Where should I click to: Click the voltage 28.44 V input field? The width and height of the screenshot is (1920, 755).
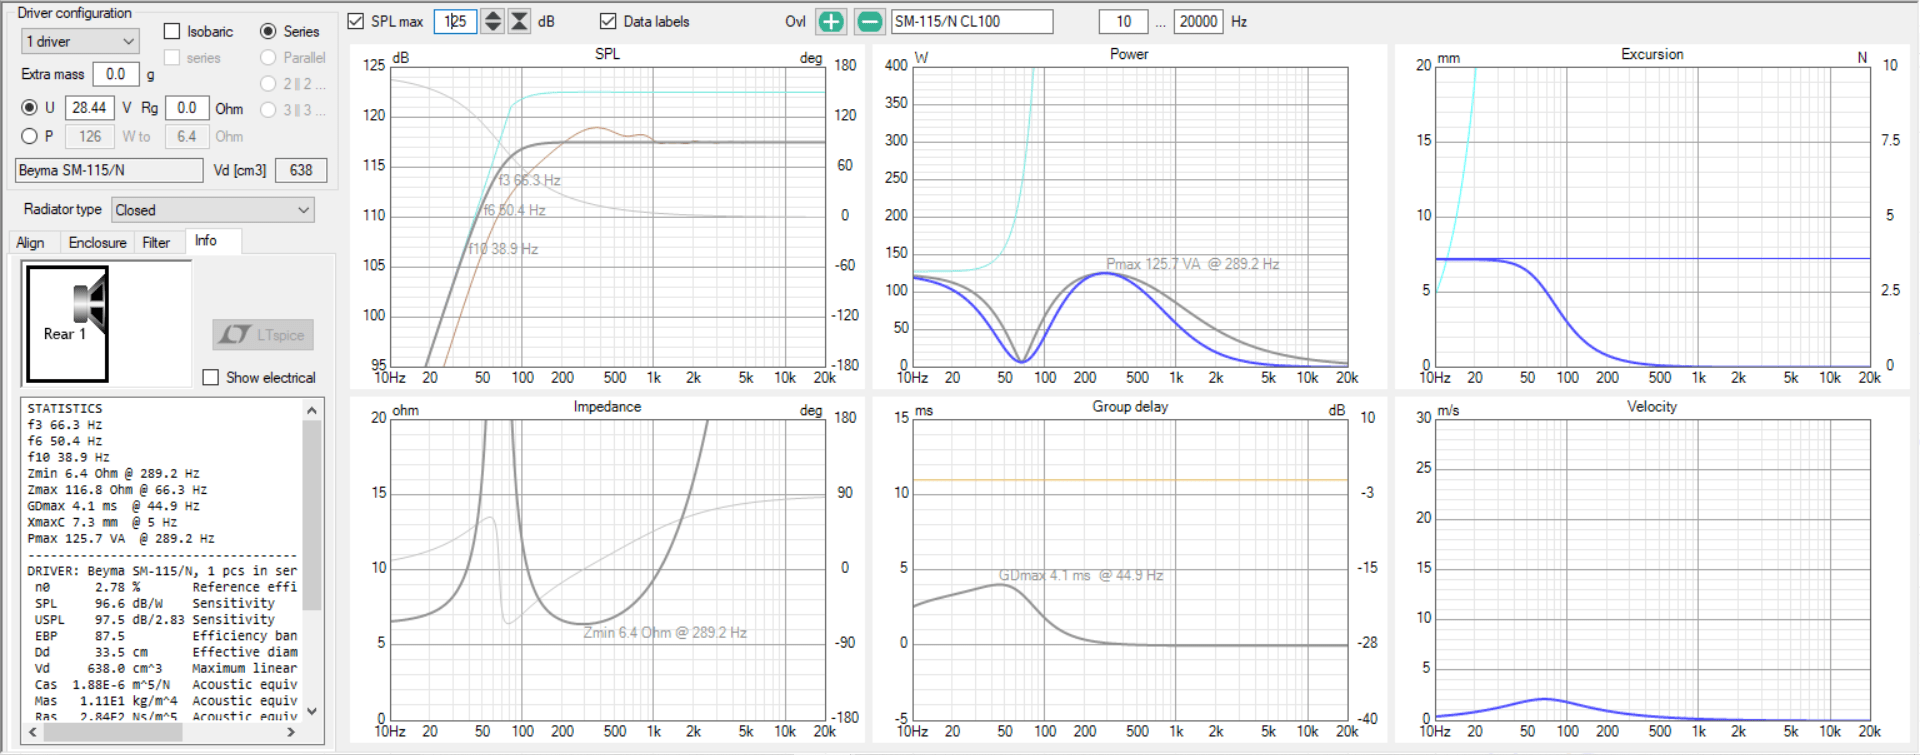(x=89, y=107)
